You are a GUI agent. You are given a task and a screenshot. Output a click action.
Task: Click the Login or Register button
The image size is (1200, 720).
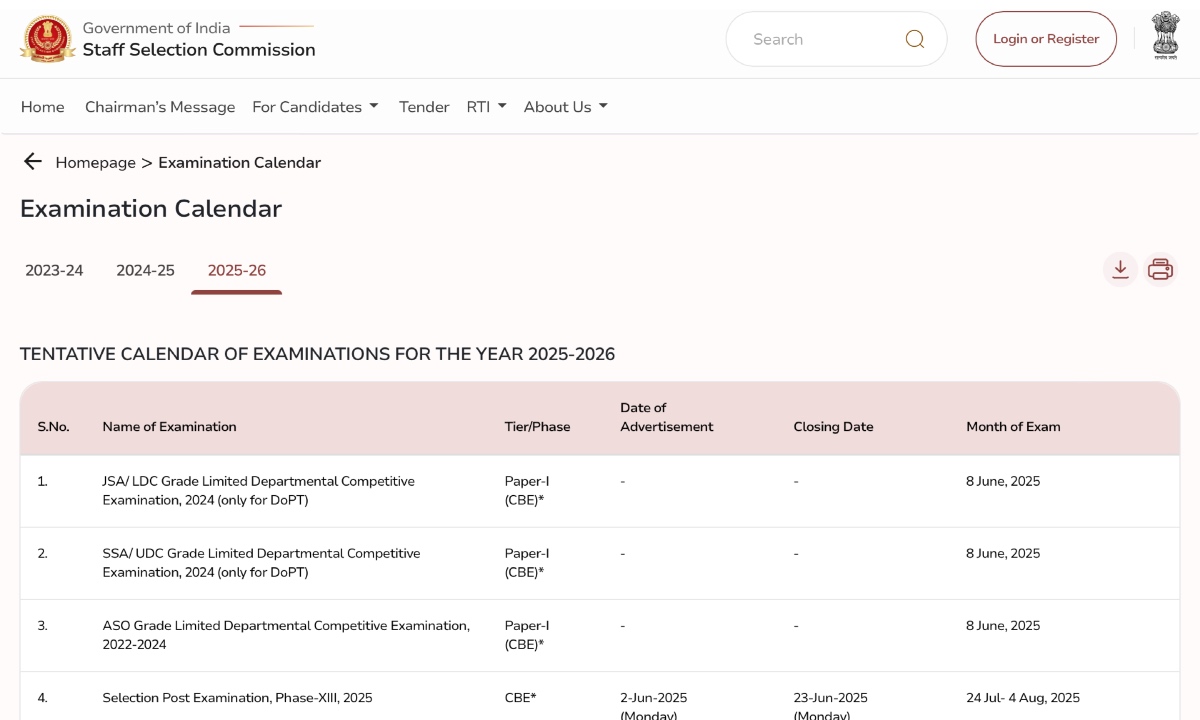click(x=1046, y=38)
